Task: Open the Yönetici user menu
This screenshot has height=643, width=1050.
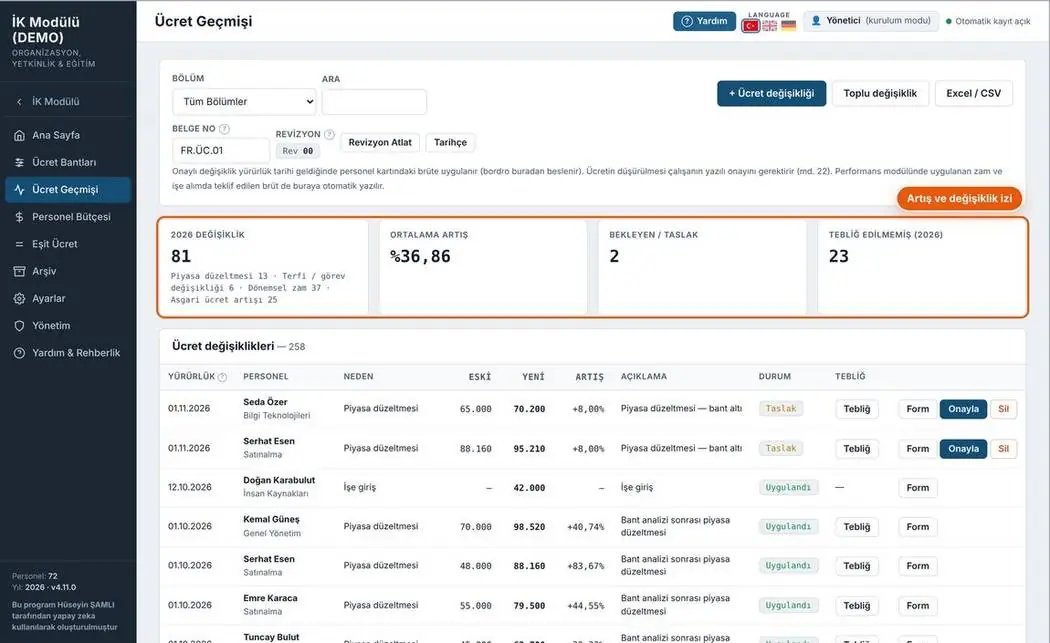Action: pos(871,21)
